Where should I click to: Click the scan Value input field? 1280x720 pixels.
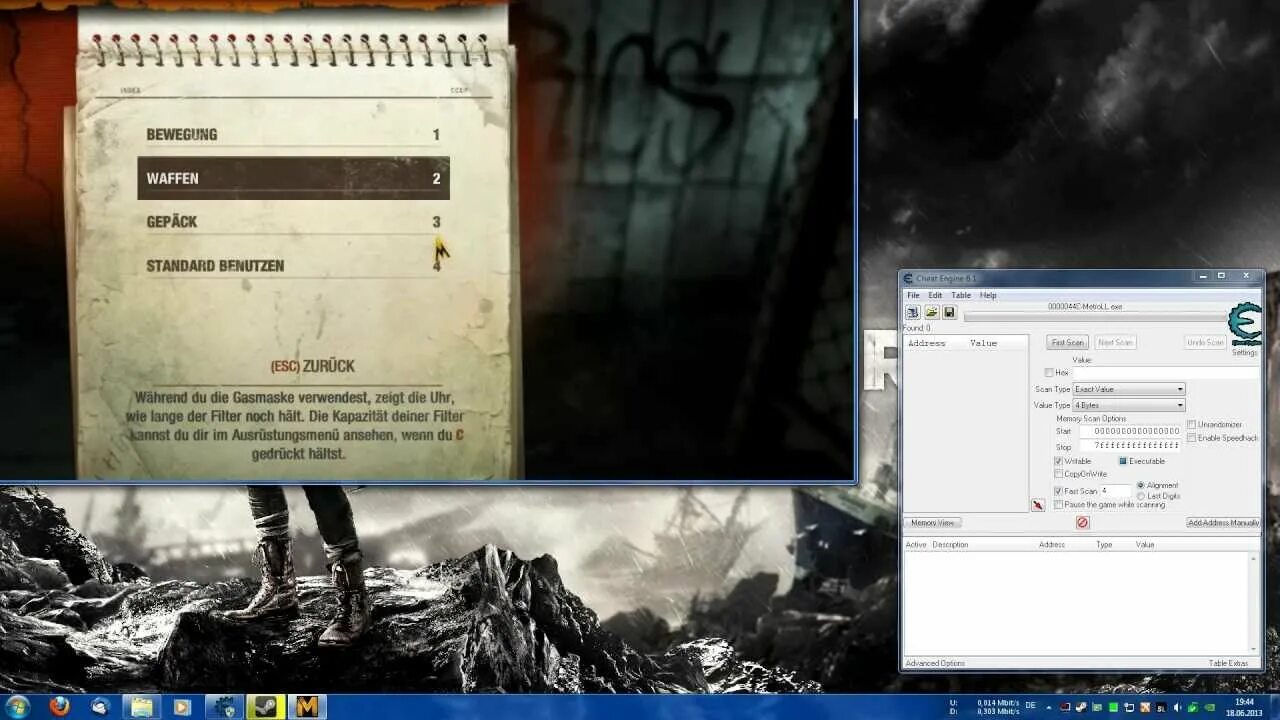[x=1166, y=372]
